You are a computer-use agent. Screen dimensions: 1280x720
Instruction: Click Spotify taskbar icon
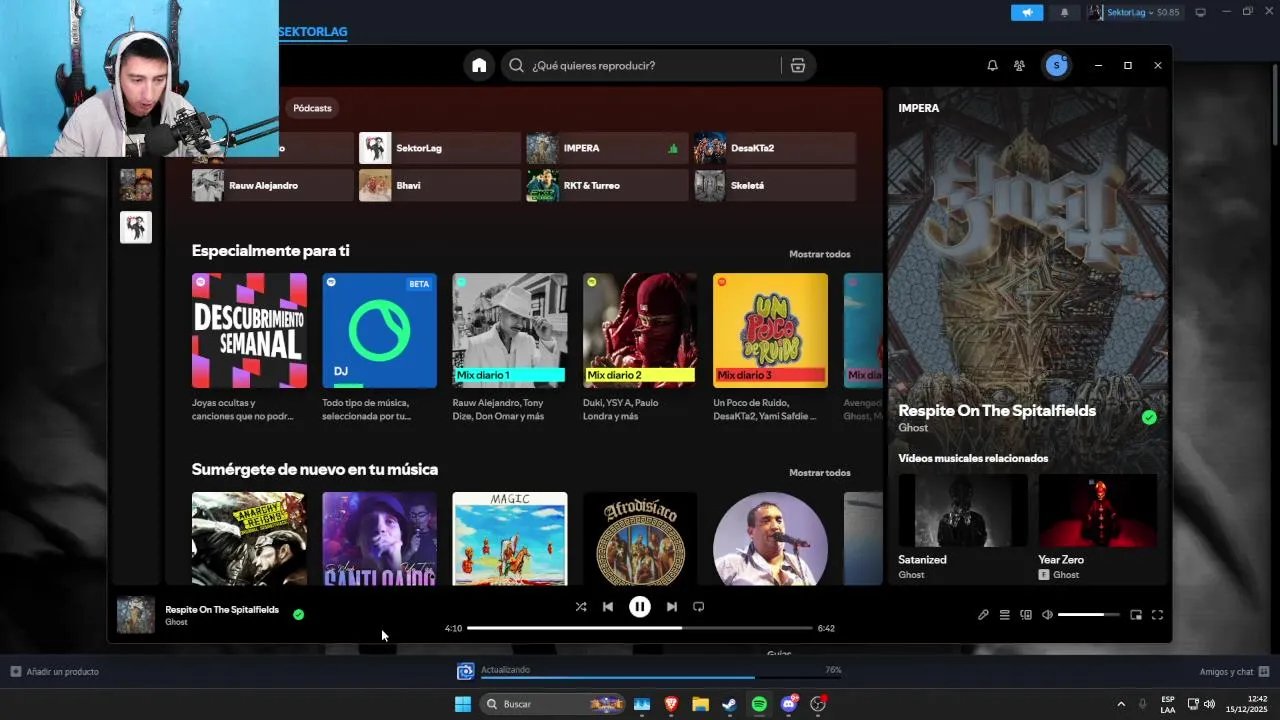click(759, 704)
